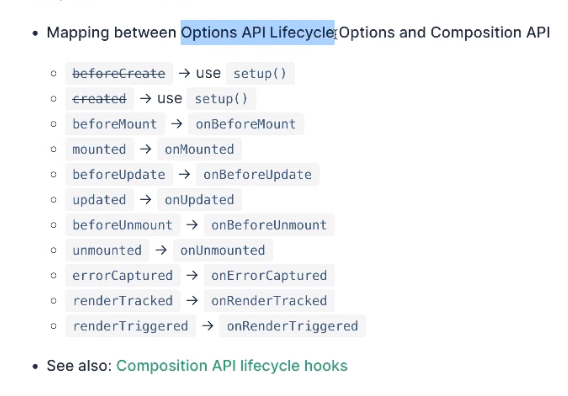Select the onRenderTriggered code snippet
568x396 pixels.
point(292,326)
